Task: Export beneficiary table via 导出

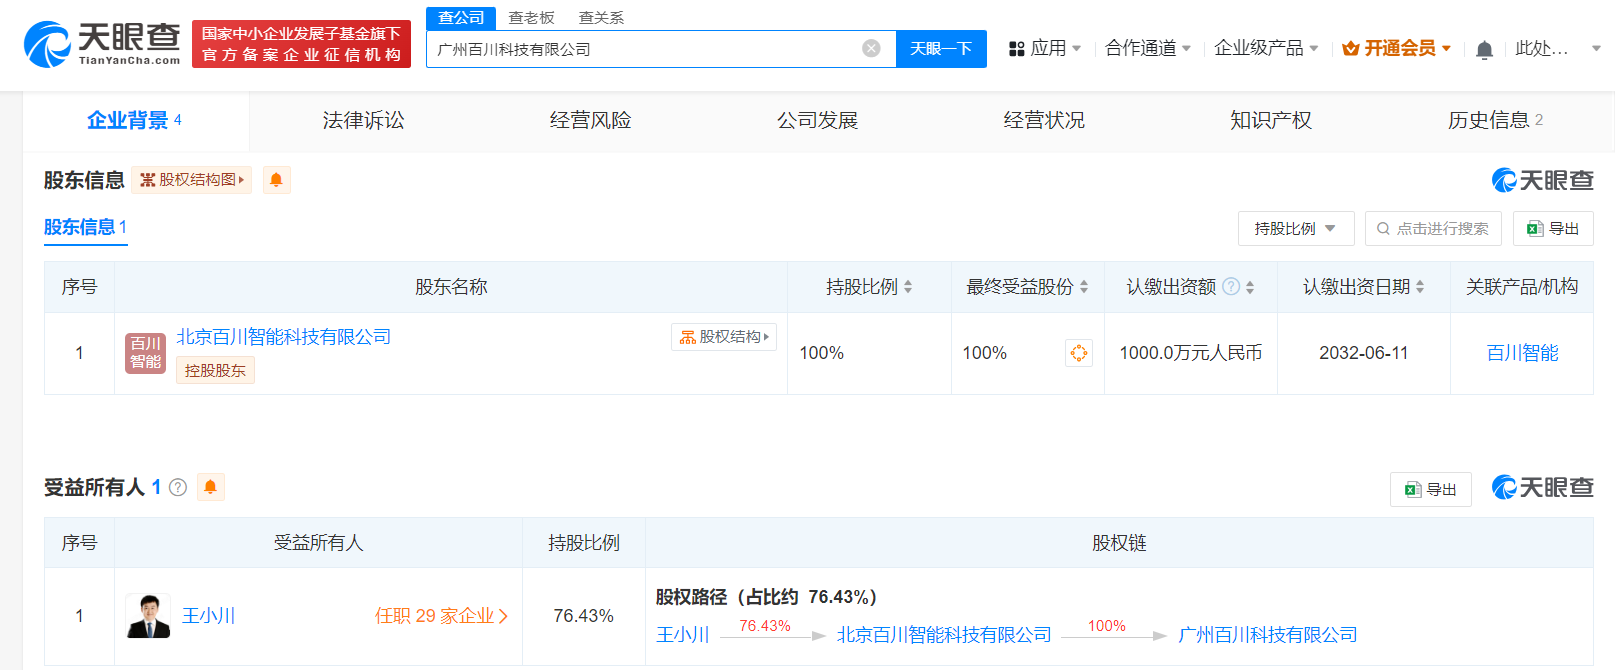Action: click(1431, 489)
